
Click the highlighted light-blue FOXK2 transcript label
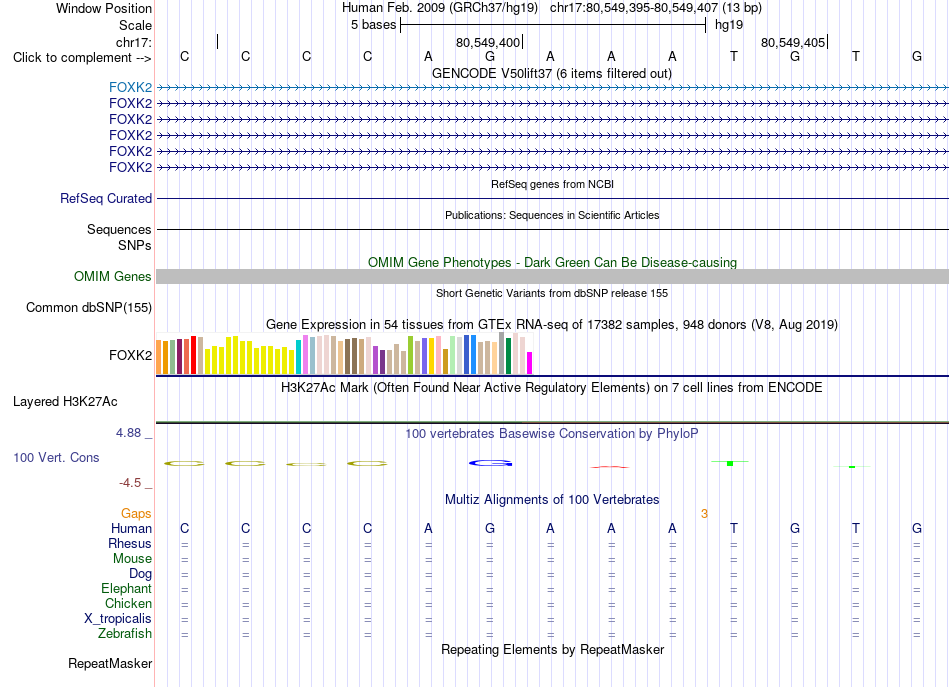click(130, 87)
